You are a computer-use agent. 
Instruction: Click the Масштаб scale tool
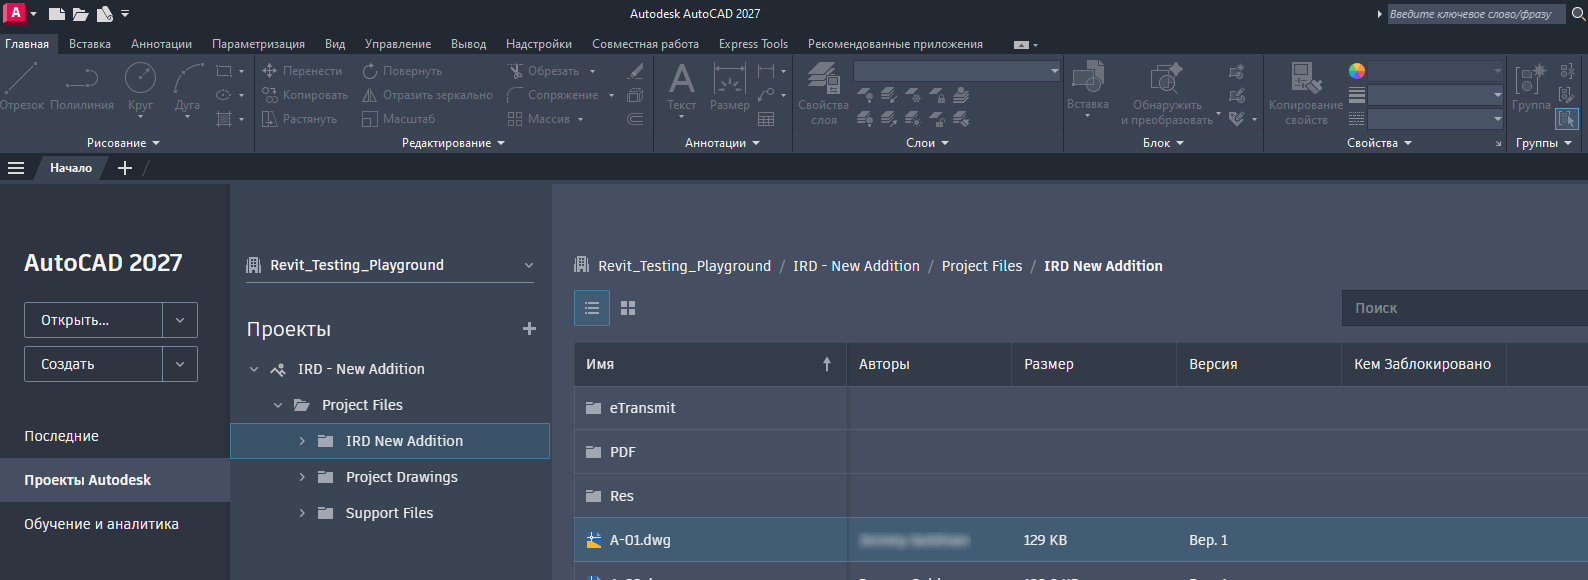[x=398, y=119]
